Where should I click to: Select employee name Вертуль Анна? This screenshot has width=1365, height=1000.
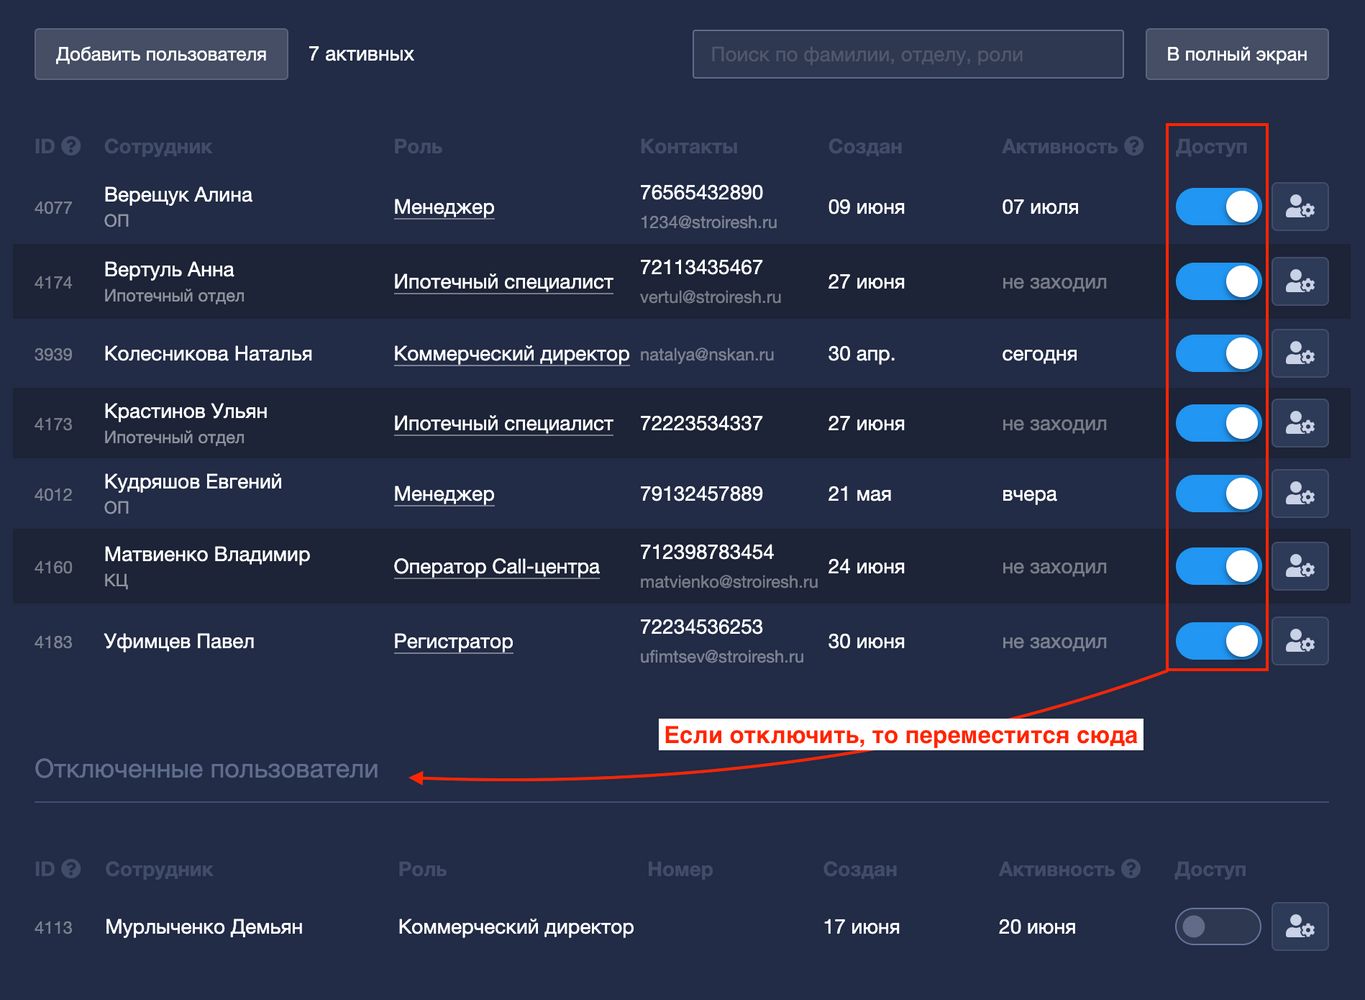click(169, 270)
